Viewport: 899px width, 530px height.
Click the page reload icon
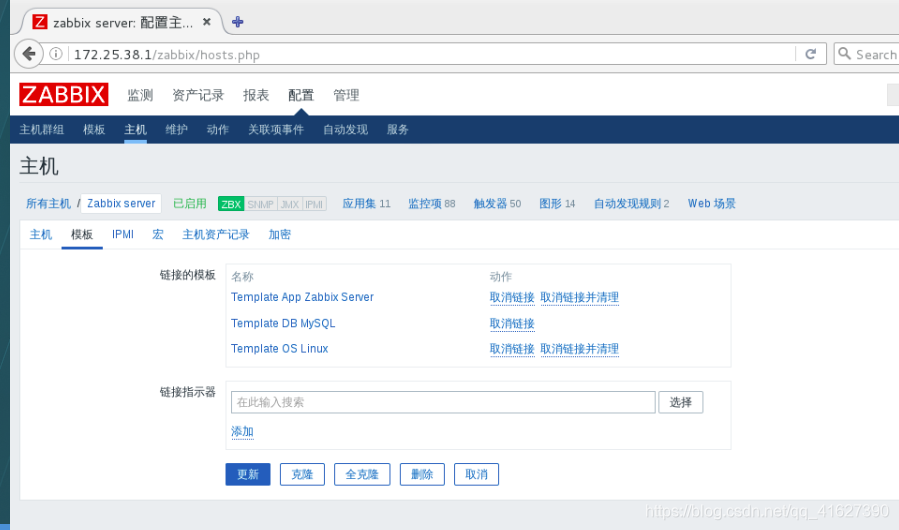[810, 54]
